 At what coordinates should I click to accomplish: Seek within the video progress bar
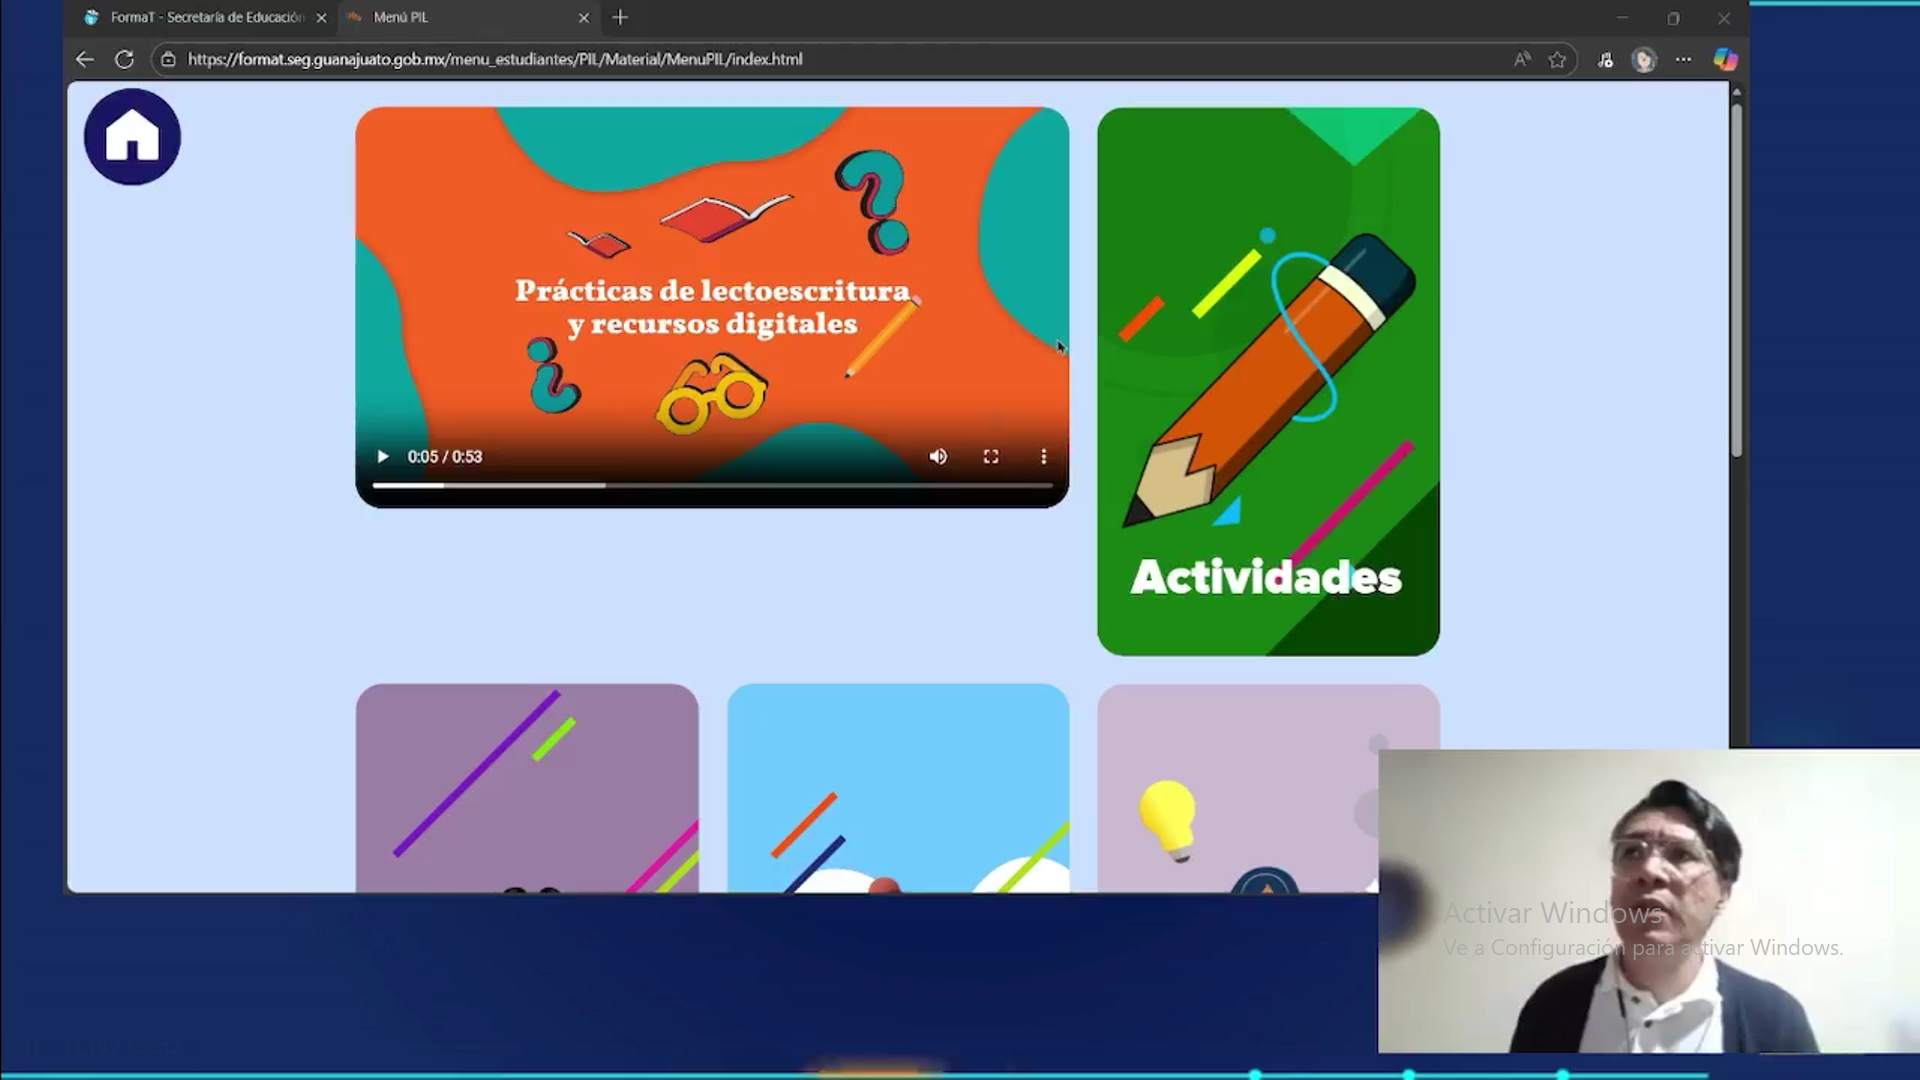tap(712, 486)
